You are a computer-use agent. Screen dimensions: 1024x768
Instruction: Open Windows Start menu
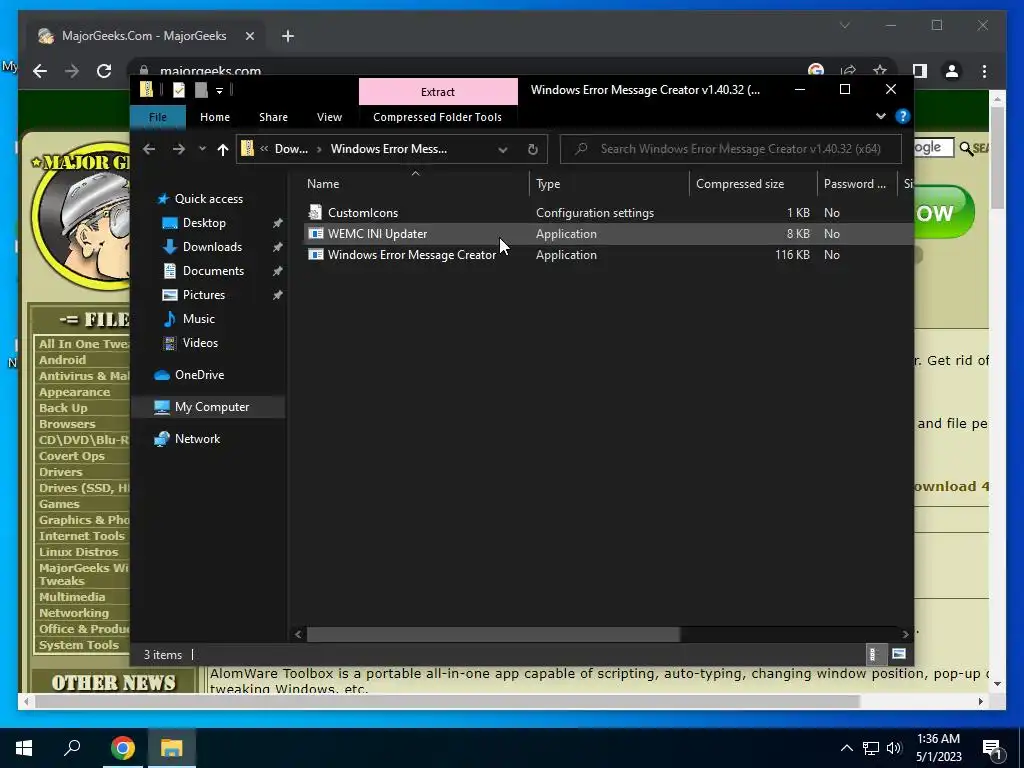[24, 748]
